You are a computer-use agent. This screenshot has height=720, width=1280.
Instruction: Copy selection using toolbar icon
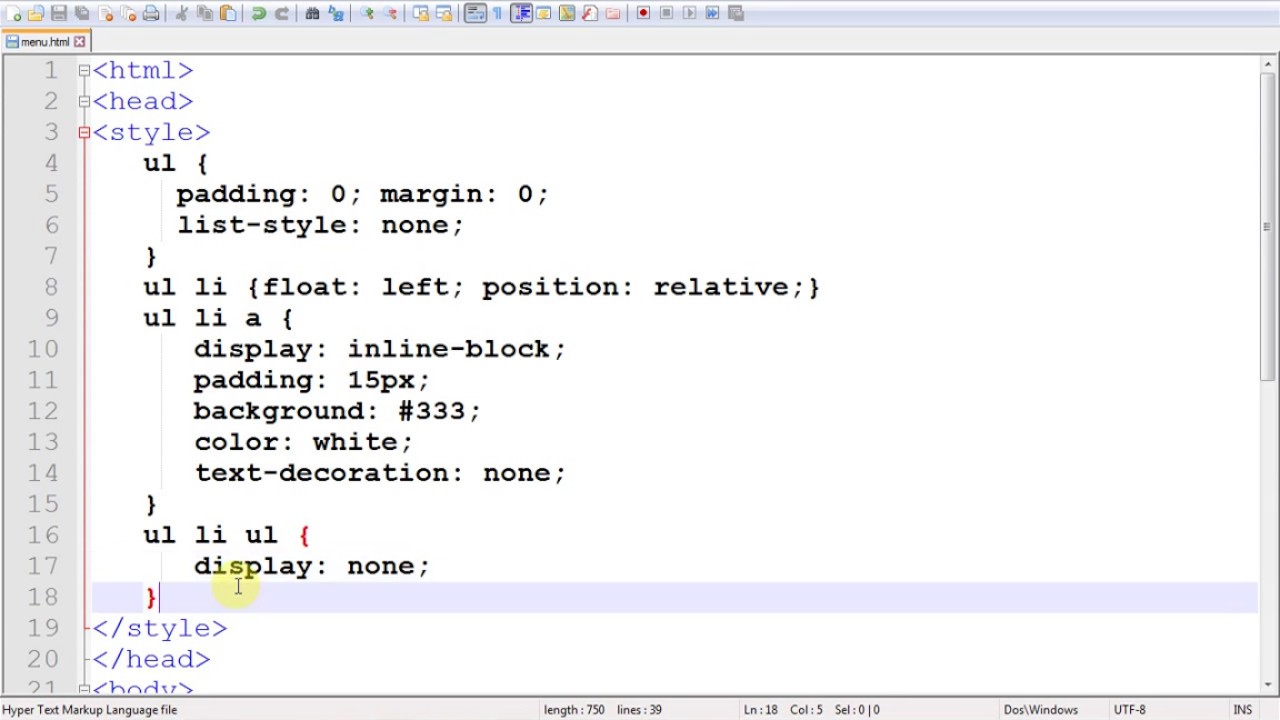tap(205, 13)
